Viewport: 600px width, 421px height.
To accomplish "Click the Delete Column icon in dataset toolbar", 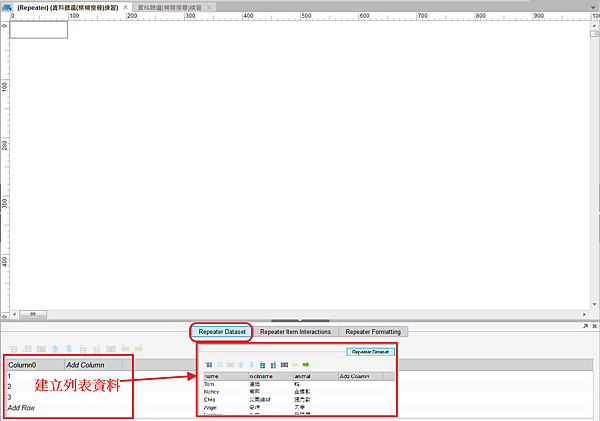I will (x=111, y=349).
